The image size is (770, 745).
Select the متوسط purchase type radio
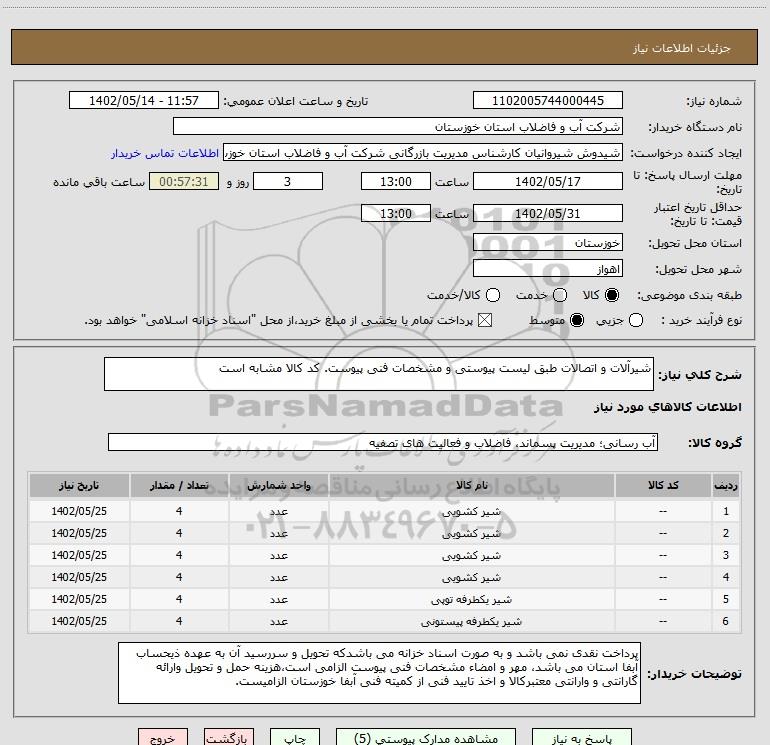pyautogui.click(x=577, y=320)
